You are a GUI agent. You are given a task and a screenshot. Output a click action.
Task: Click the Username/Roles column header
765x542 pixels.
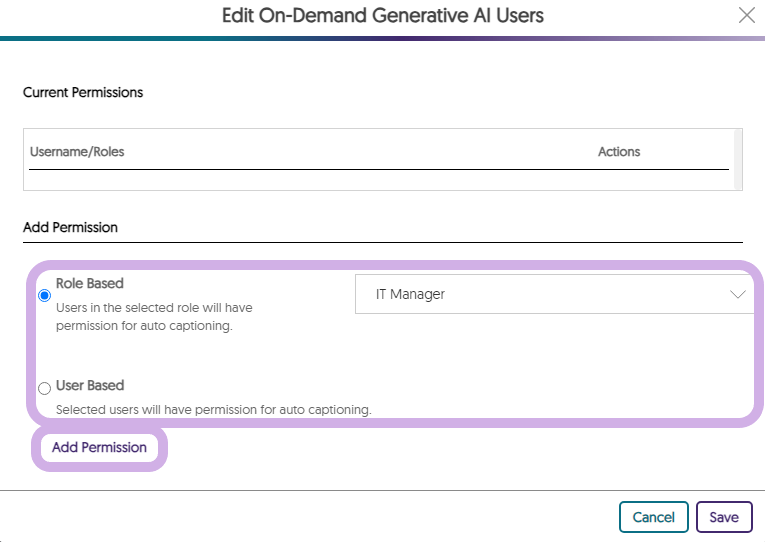click(77, 152)
